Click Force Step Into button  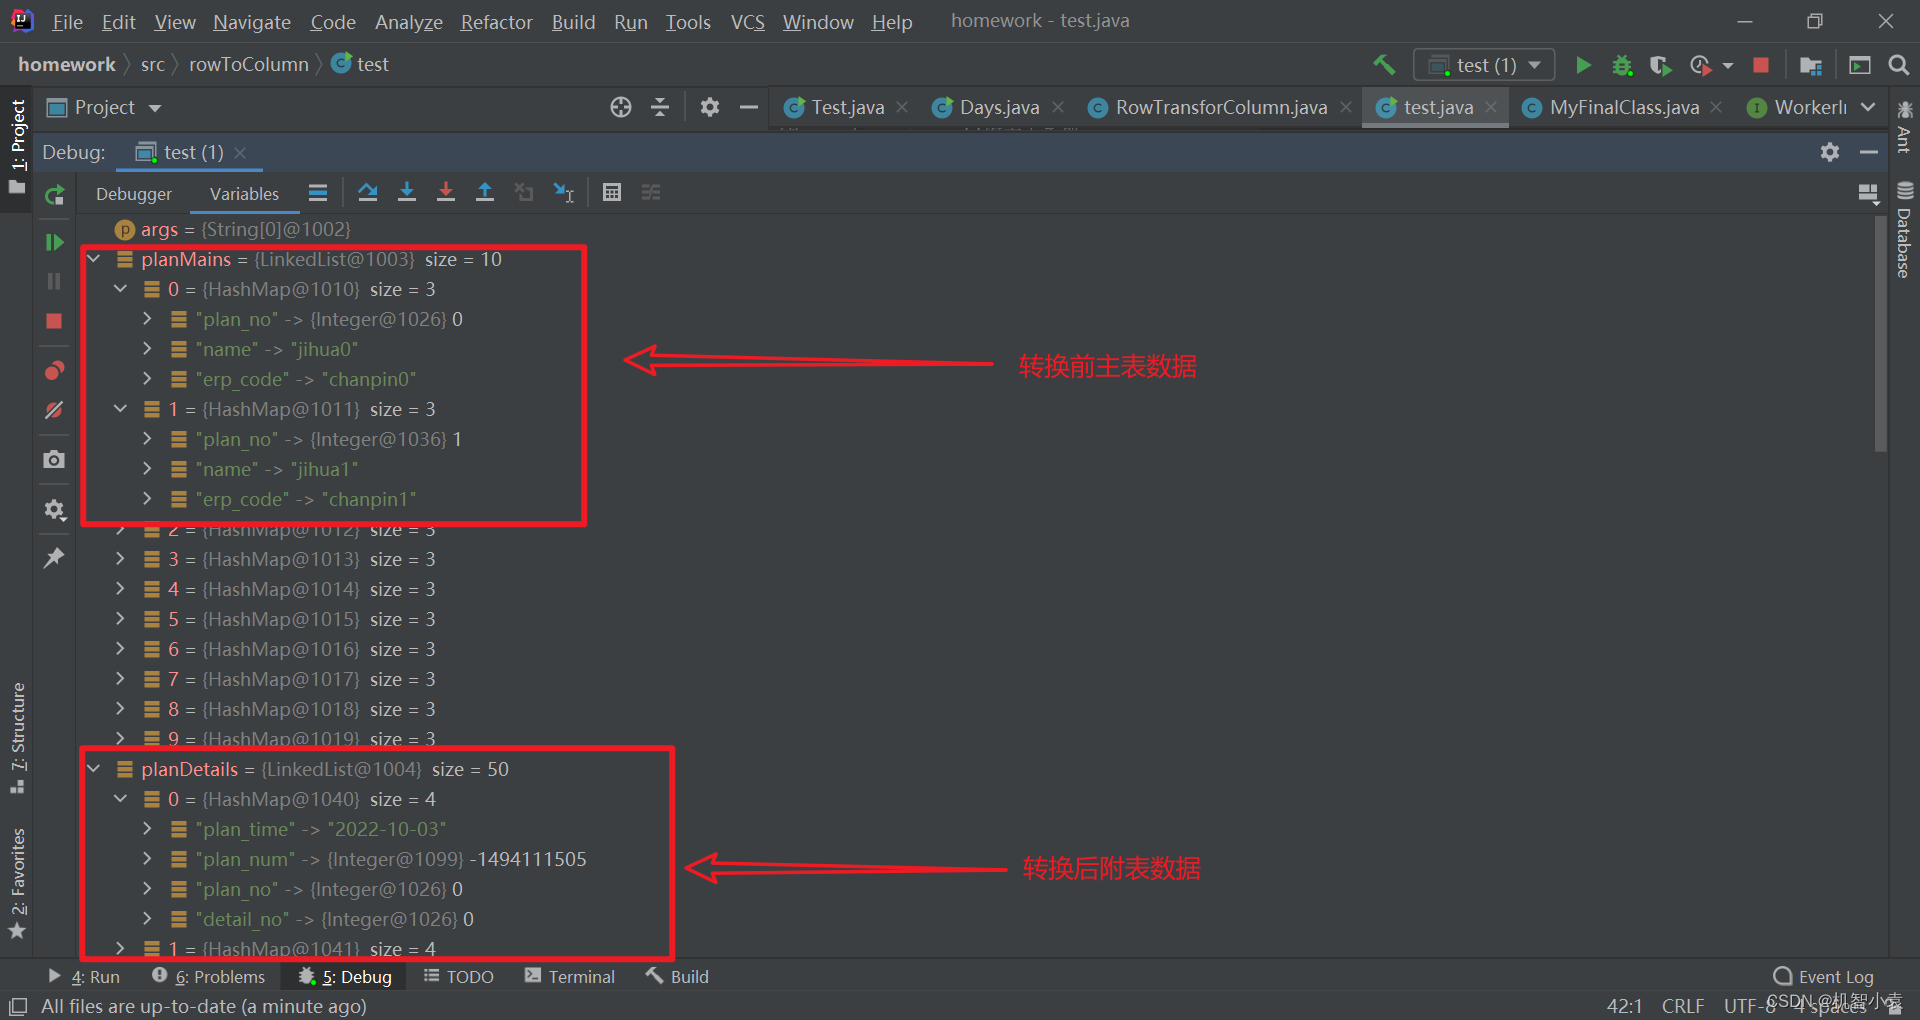[x=446, y=192]
